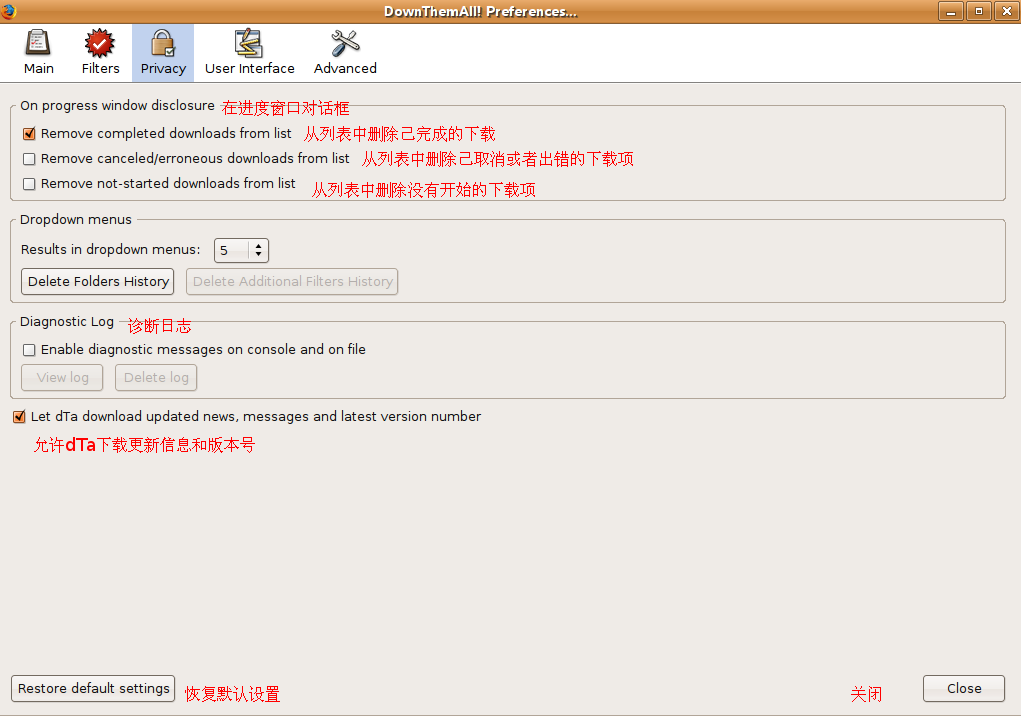Viewport: 1021px width, 716px height.
Task: Click the Delete log button
Action: pos(156,378)
